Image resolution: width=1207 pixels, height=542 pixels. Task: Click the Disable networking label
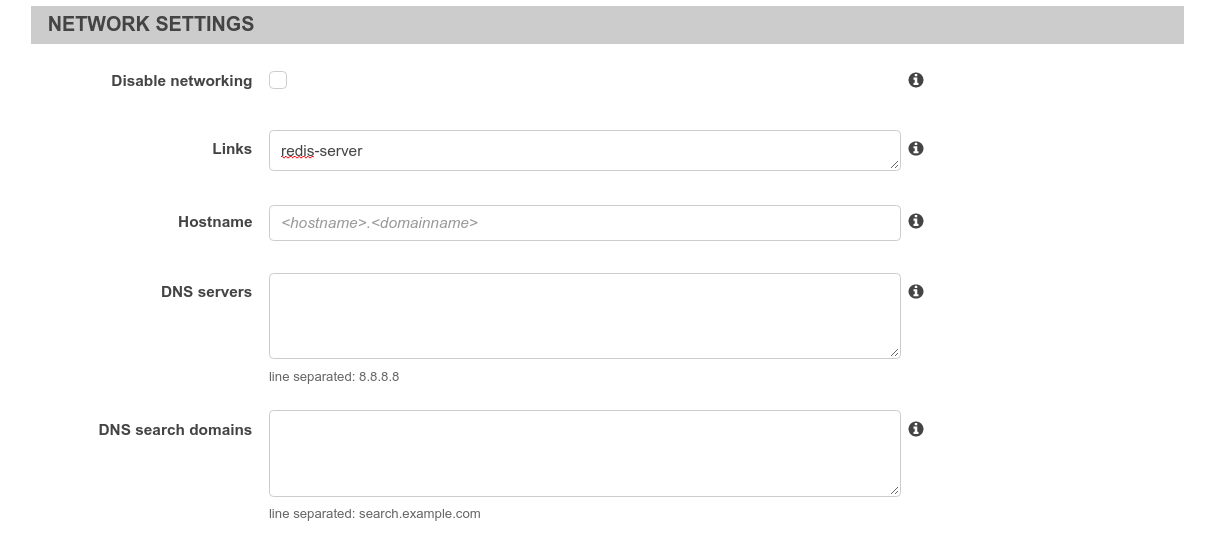181,81
